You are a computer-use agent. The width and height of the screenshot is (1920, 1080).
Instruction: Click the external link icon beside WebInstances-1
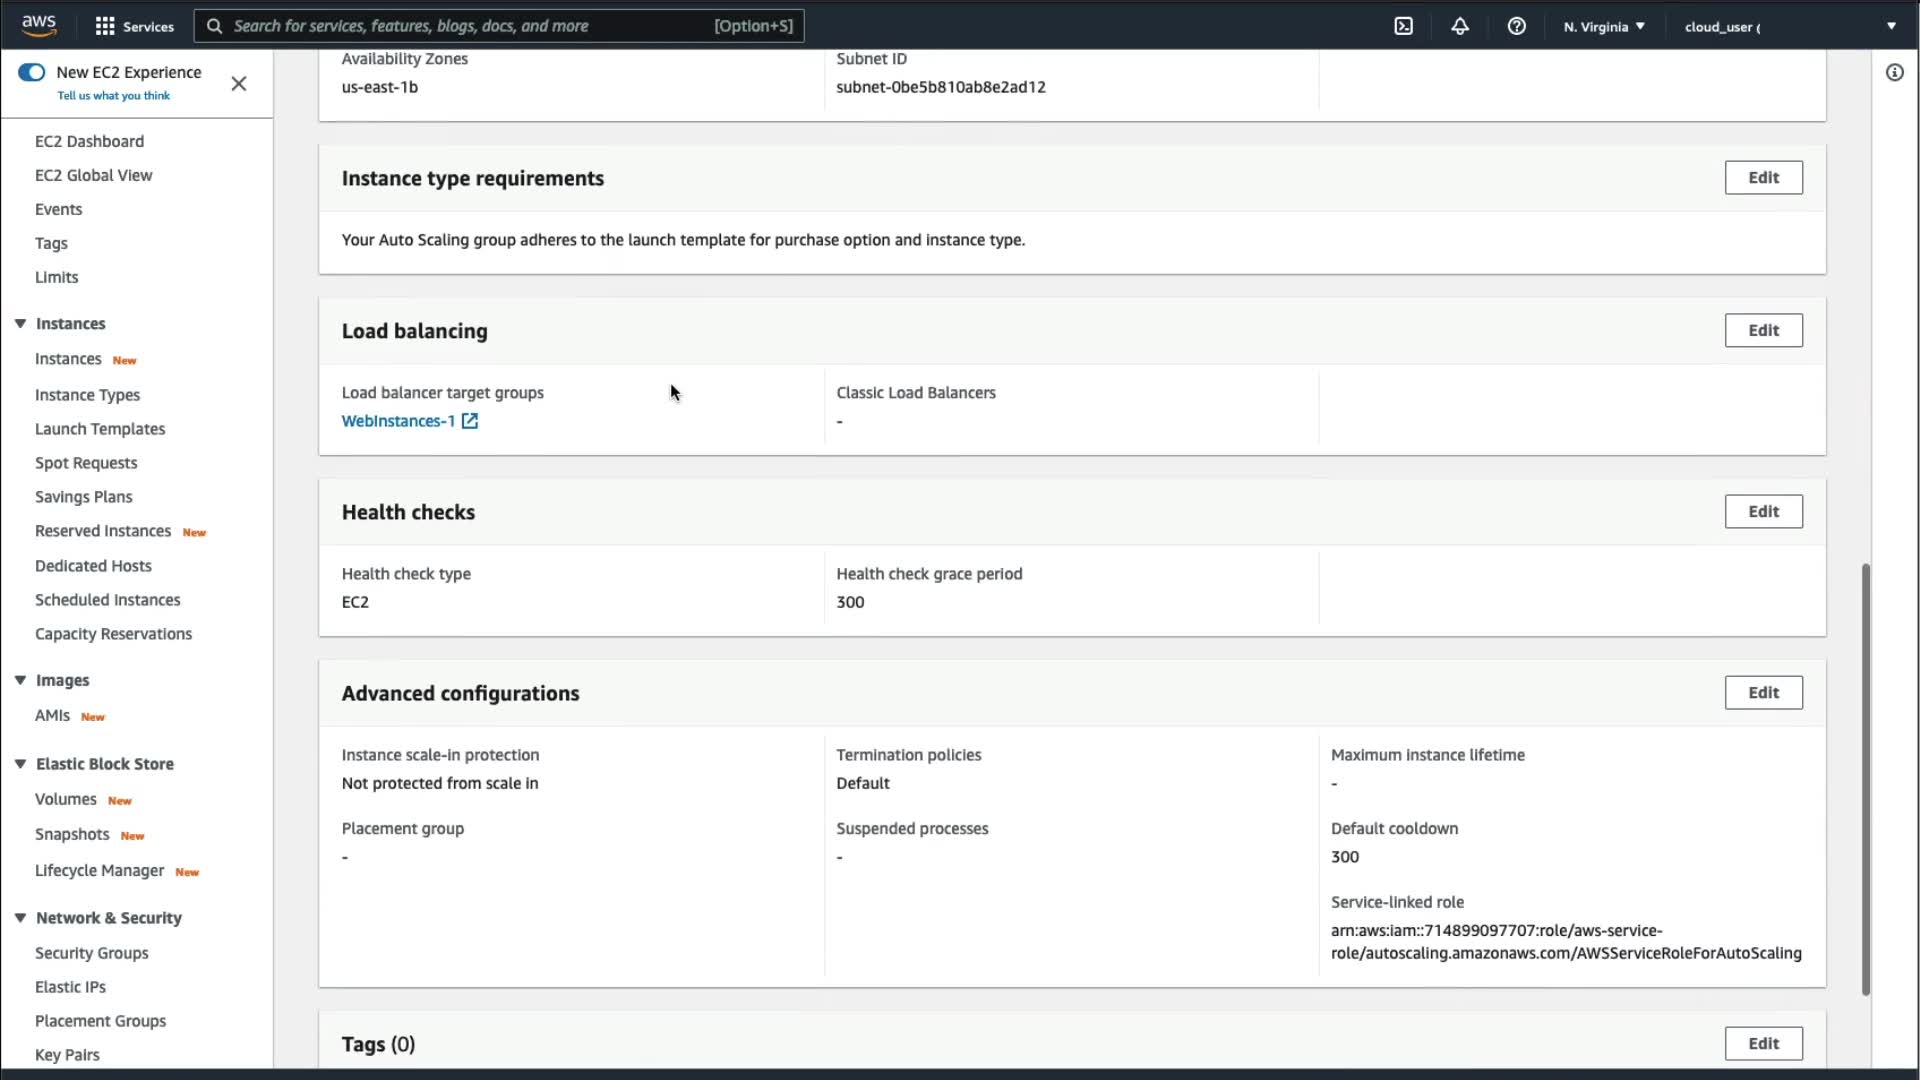point(470,421)
